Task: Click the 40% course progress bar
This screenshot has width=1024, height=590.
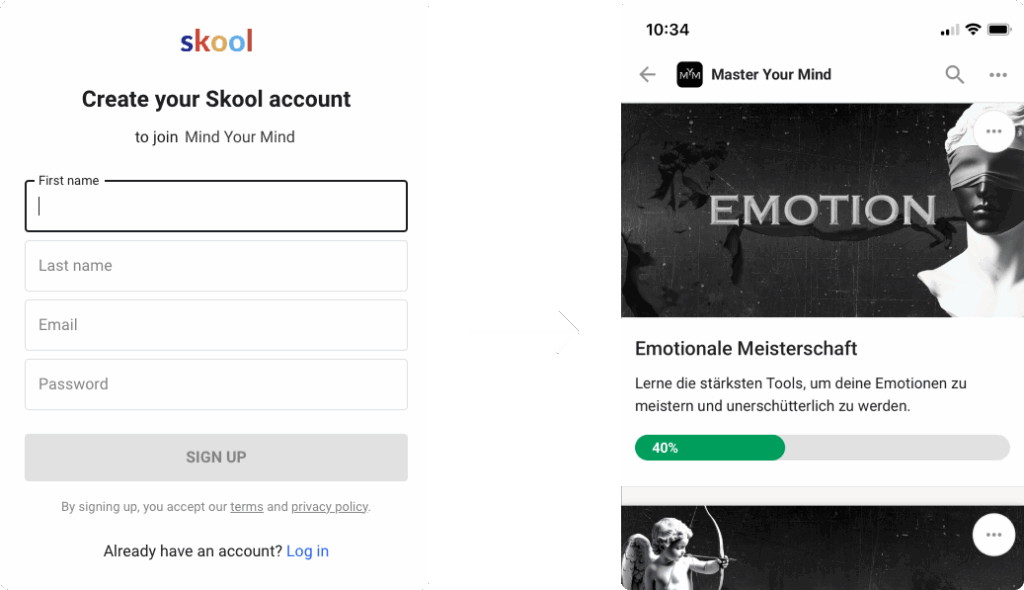Action: coord(821,448)
